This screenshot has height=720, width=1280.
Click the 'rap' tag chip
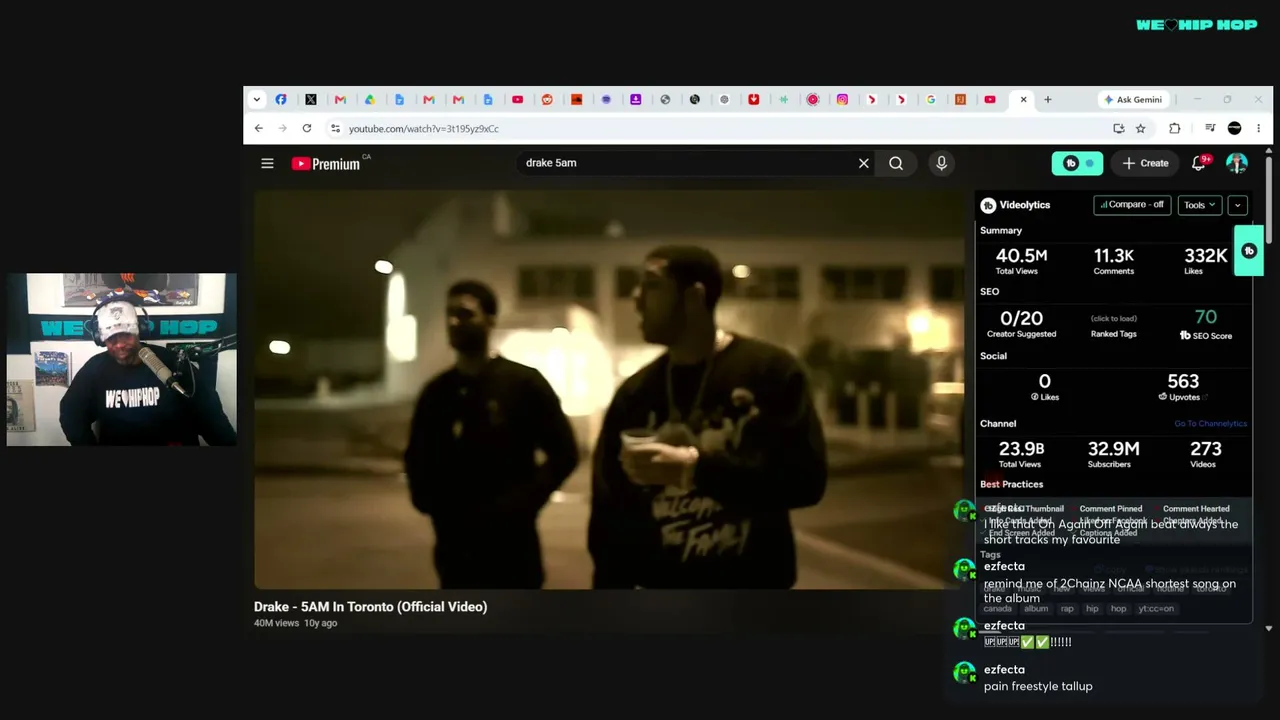pos(1067,608)
